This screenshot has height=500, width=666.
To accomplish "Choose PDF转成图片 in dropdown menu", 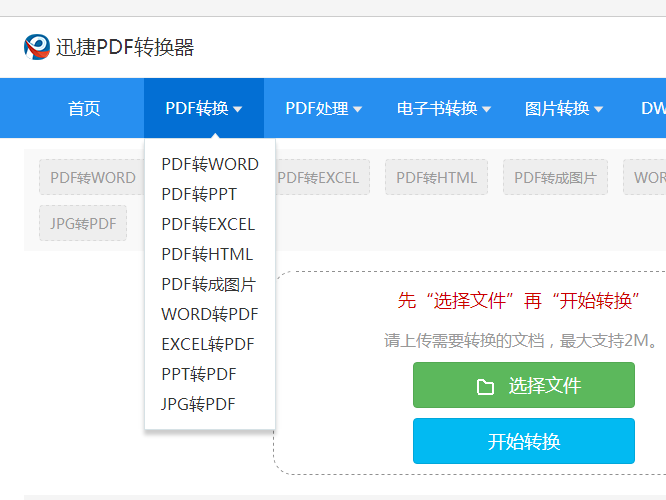I will pyautogui.click(x=209, y=284).
